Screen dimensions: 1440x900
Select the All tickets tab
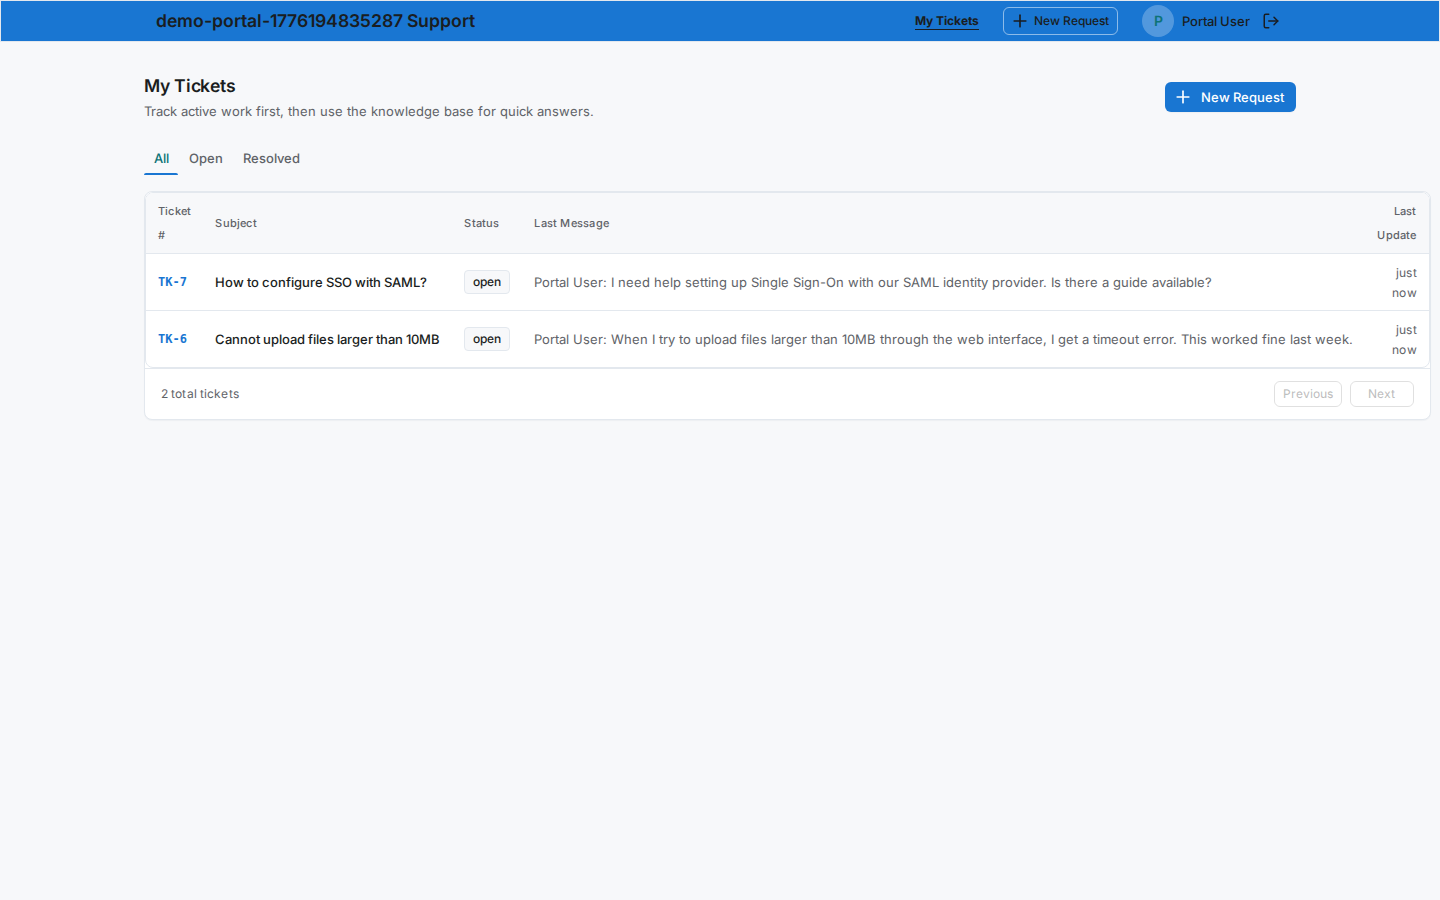[x=161, y=158]
